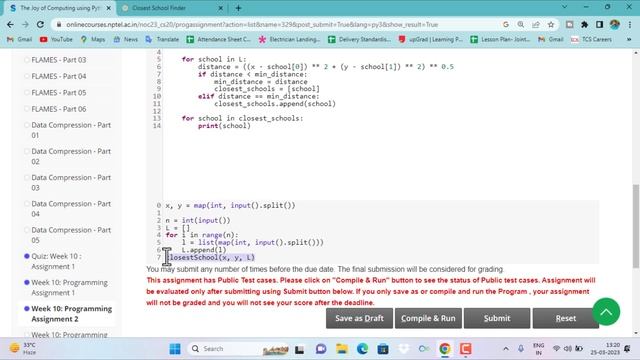The width and height of the screenshot is (640, 360).
Task: Open Microsoft Edge from the taskbar
Action: click(x=362, y=349)
